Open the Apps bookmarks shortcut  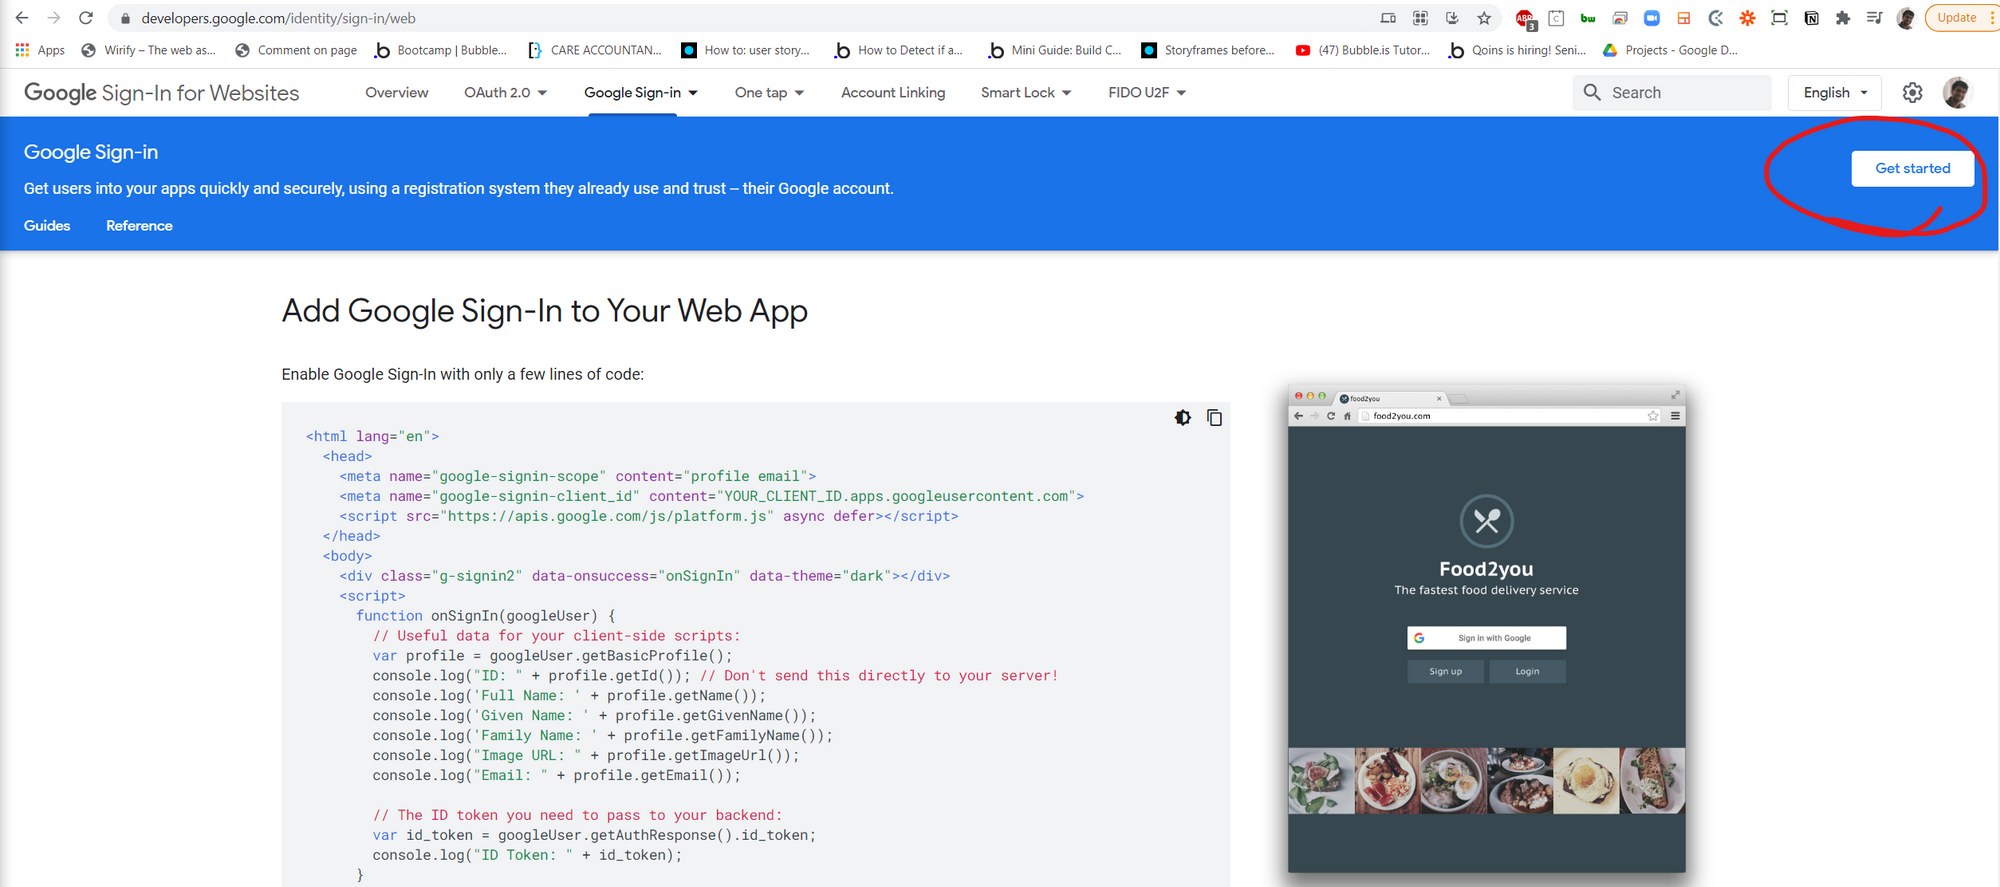tap(40, 50)
